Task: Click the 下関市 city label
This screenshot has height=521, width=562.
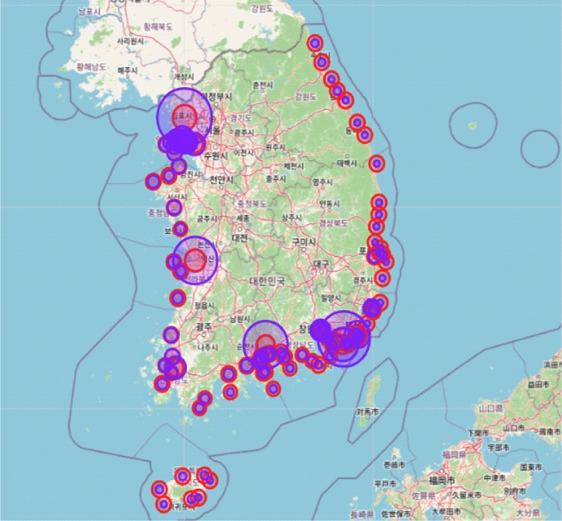Action: 478,433
